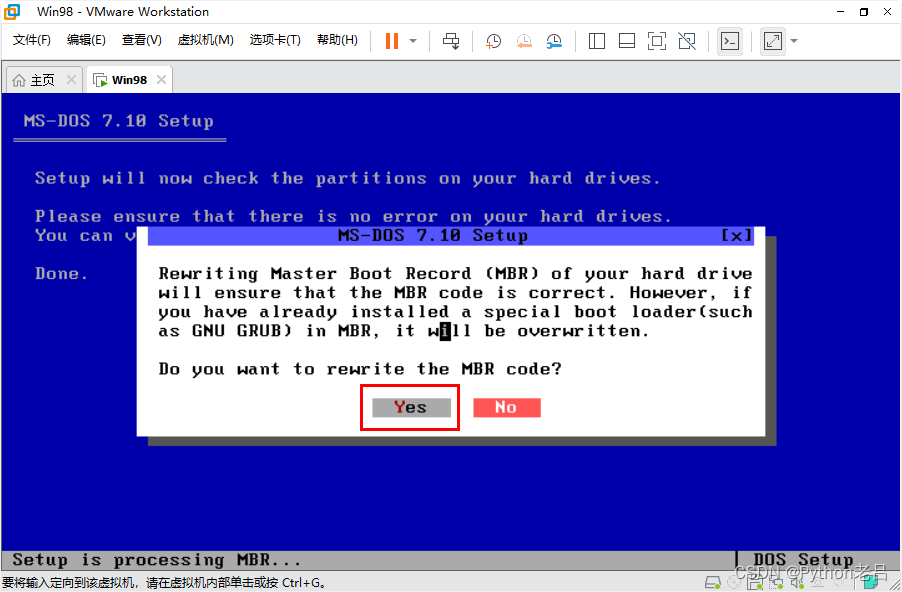
Task: Click the "Done." text
Action: pos(62,273)
